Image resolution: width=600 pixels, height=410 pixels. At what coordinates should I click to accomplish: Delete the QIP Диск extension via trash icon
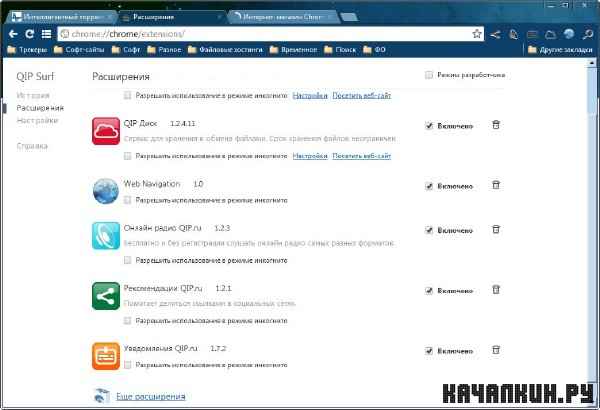click(496, 125)
